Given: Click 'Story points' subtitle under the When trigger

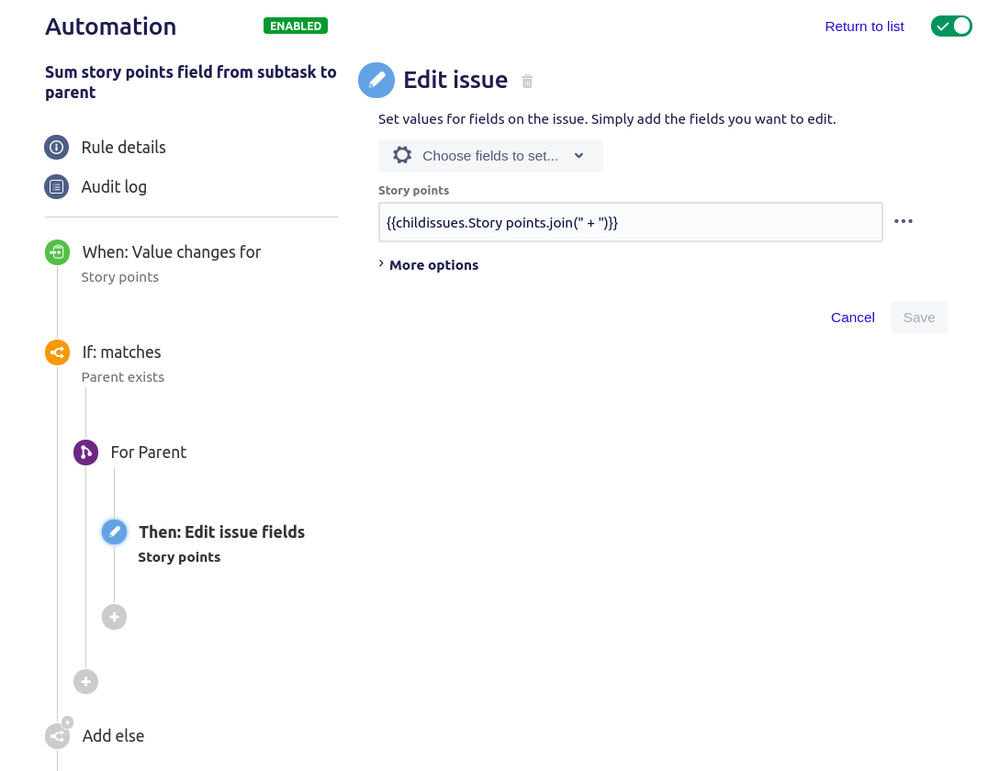Looking at the screenshot, I should 120,277.
